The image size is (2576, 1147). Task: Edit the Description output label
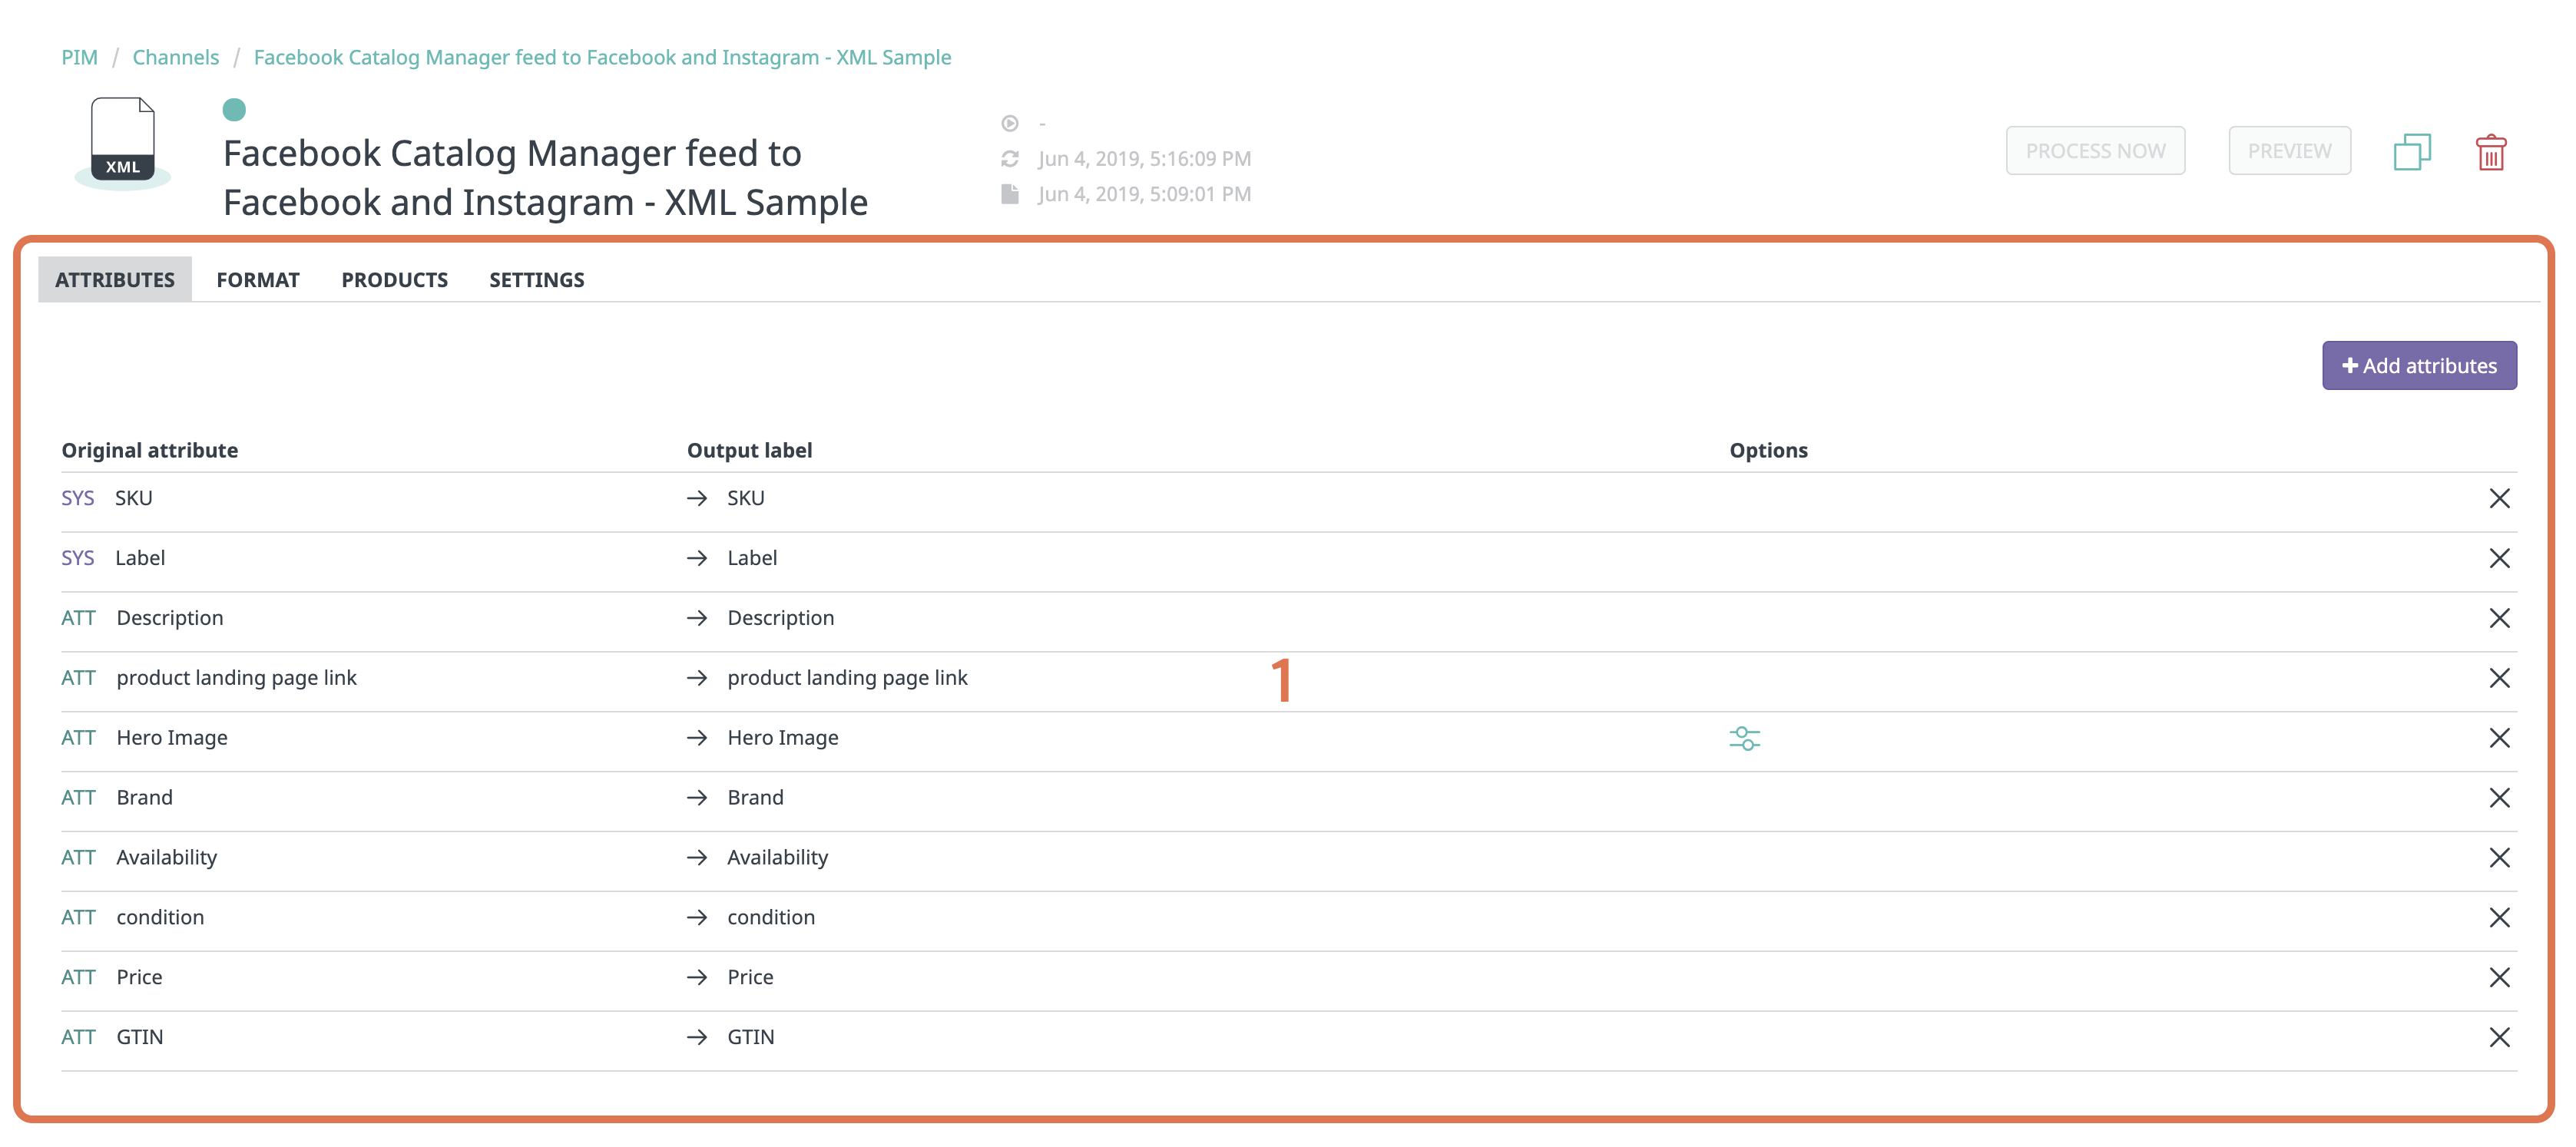(781, 618)
